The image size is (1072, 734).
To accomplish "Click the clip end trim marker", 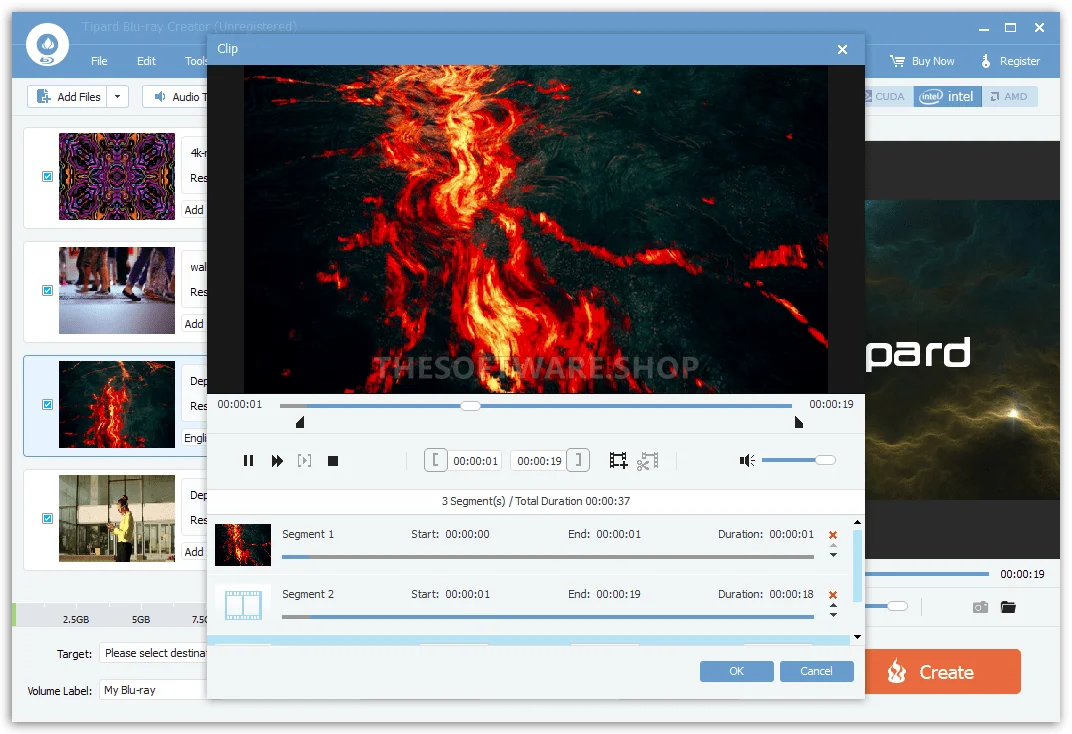I will (x=799, y=422).
